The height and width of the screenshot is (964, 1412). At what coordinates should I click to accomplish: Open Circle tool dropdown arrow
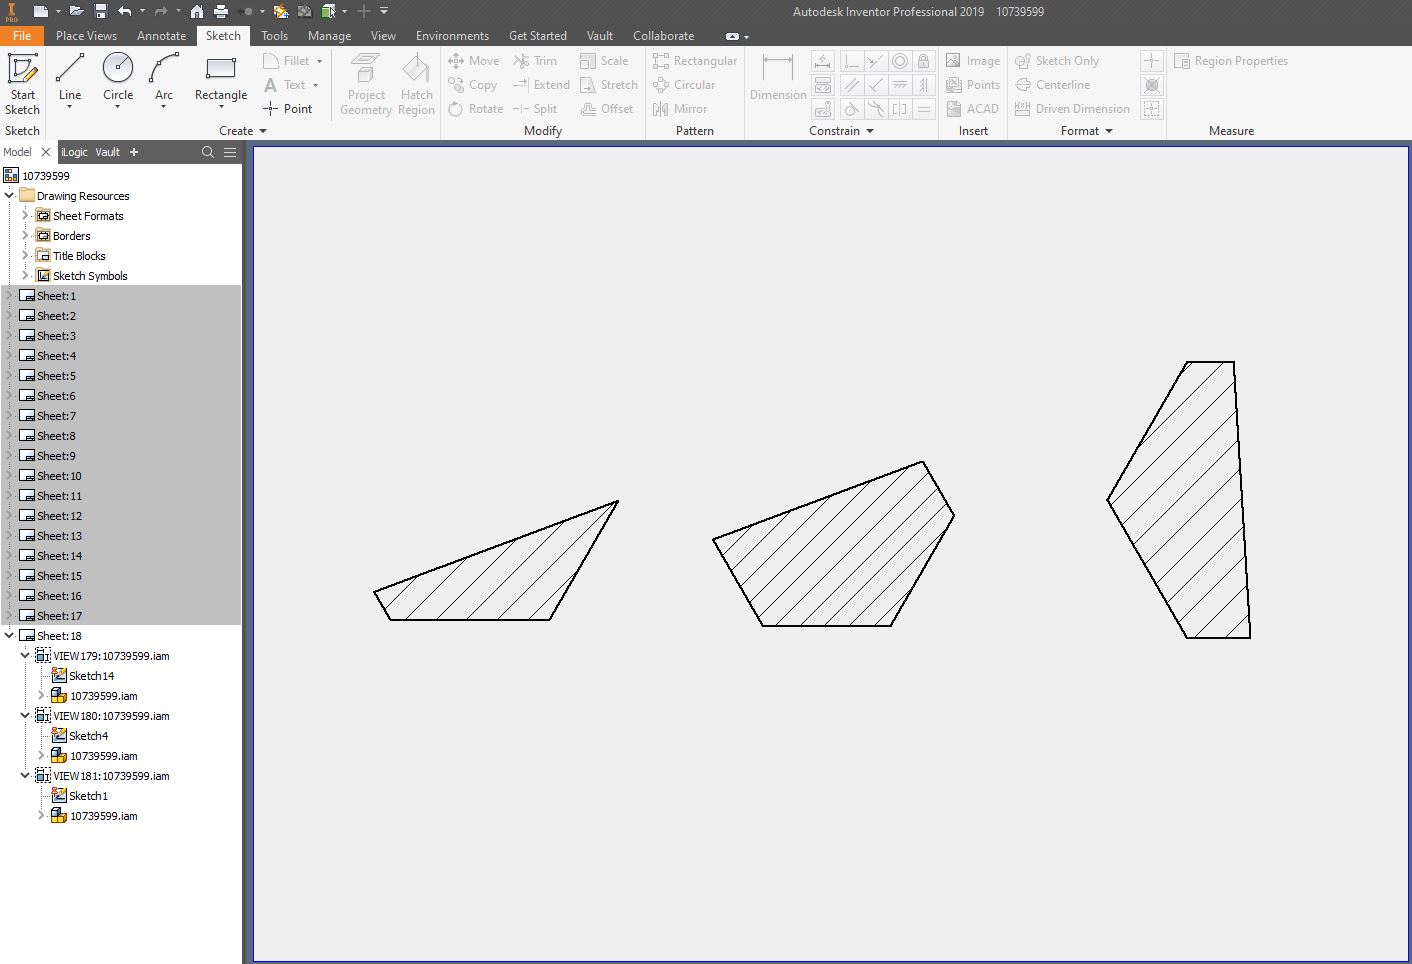click(x=118, y=106)
